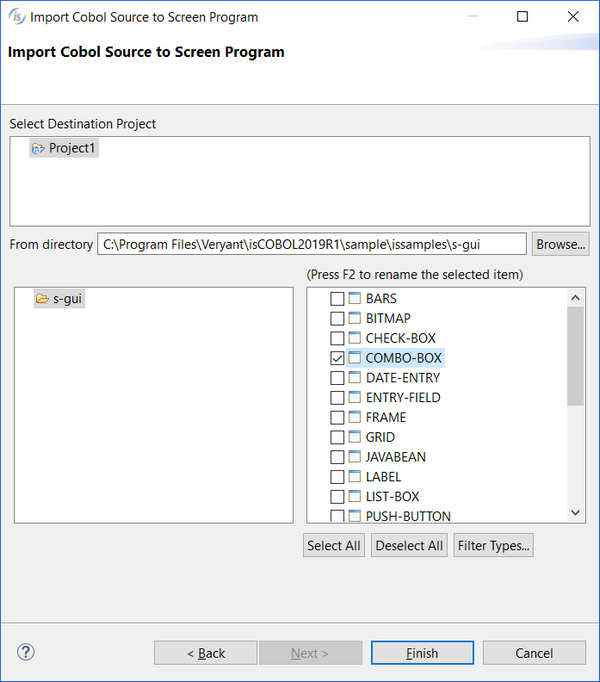Open the help question mark icon
This screenshot has height=682, width=600.
coord(26,652)
